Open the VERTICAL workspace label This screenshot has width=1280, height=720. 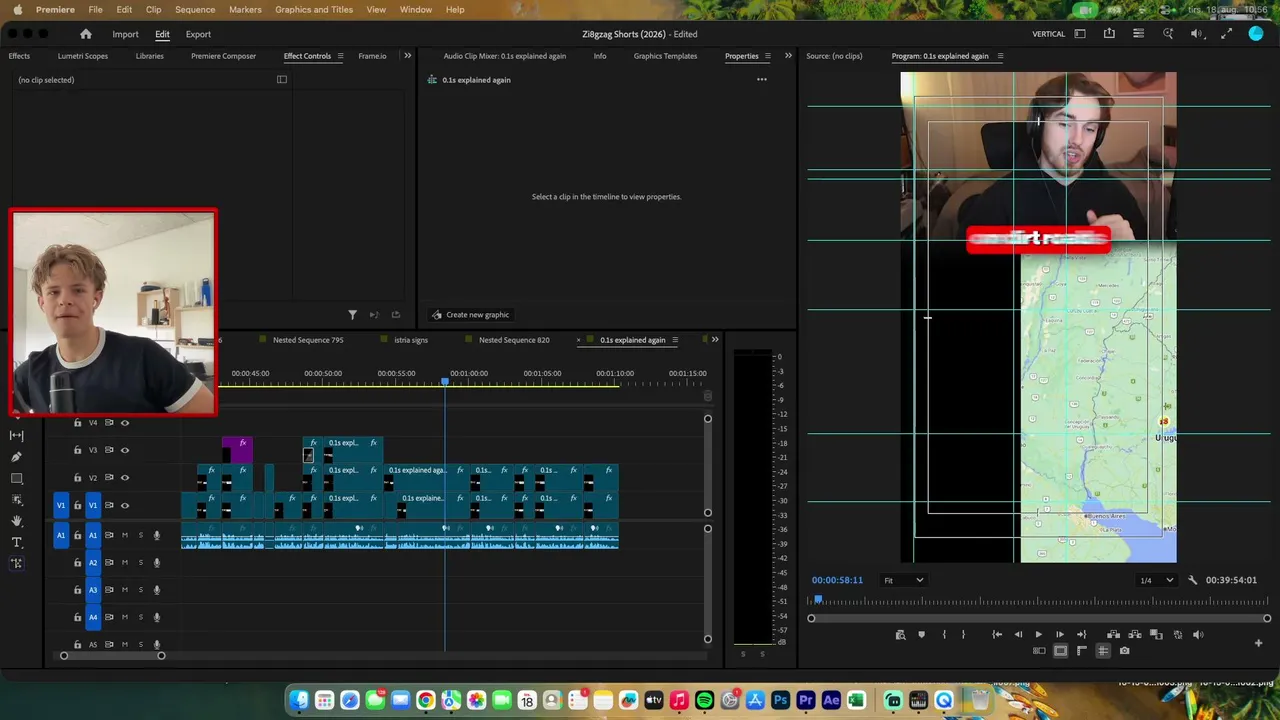[1048, 34]
